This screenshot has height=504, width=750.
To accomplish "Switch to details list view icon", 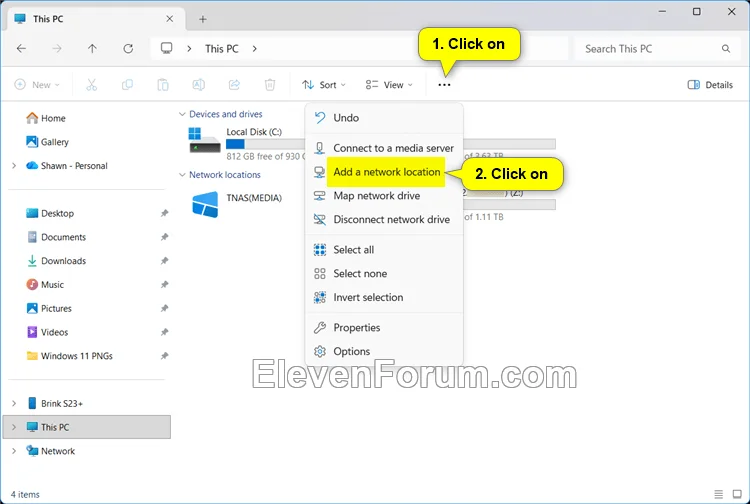I will (x=718, y=494).
